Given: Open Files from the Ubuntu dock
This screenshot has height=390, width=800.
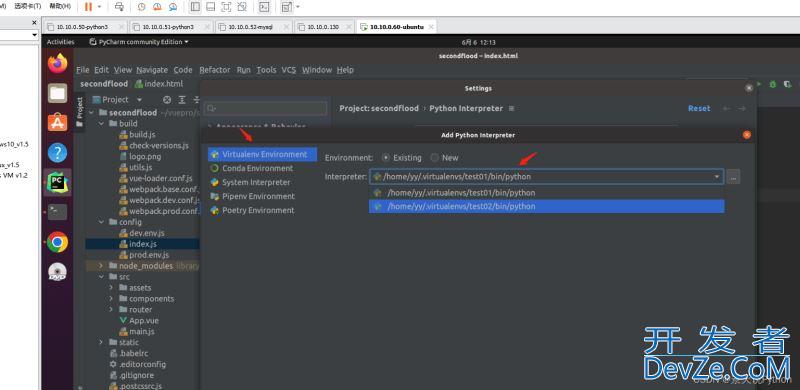Looking at the screenshot, I should [x=58, y=93].
